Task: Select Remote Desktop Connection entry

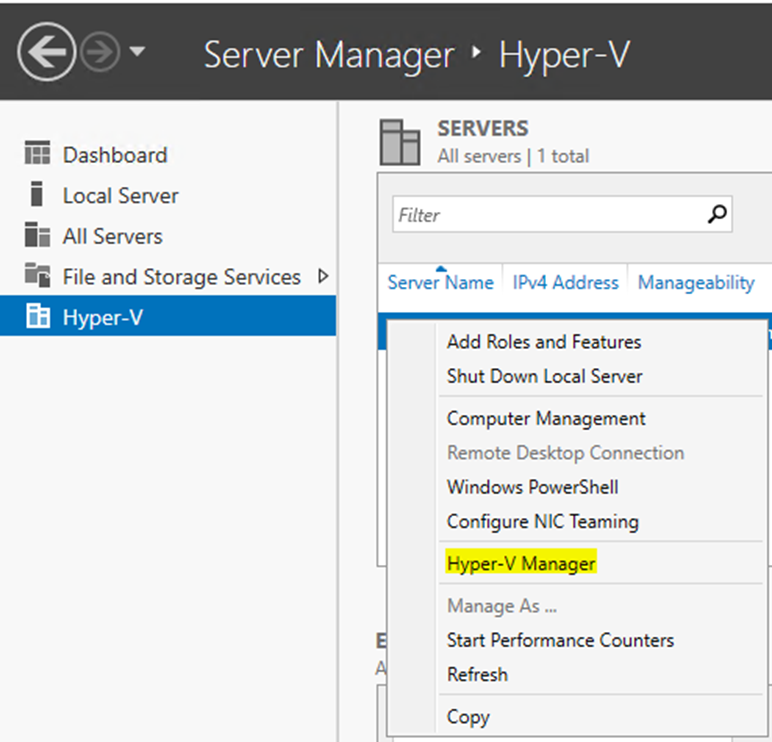Action: 566,453
